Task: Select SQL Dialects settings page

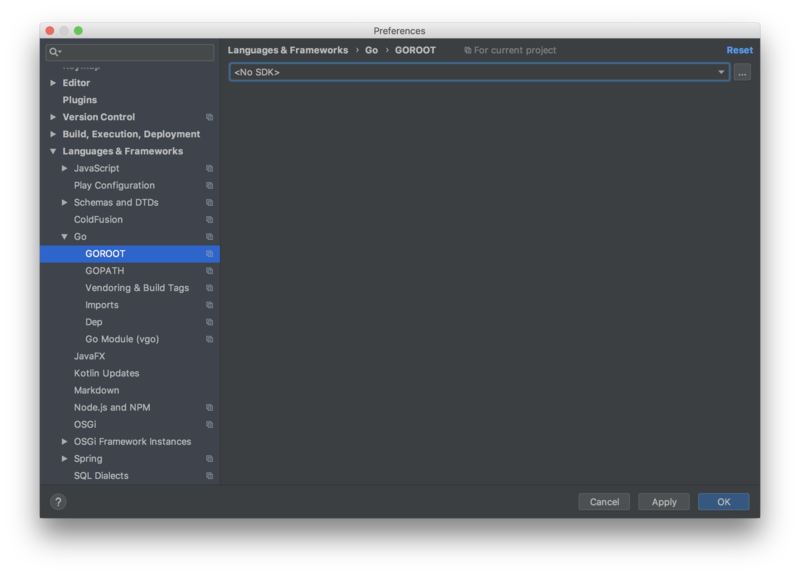Action: [x=101, y=476]
